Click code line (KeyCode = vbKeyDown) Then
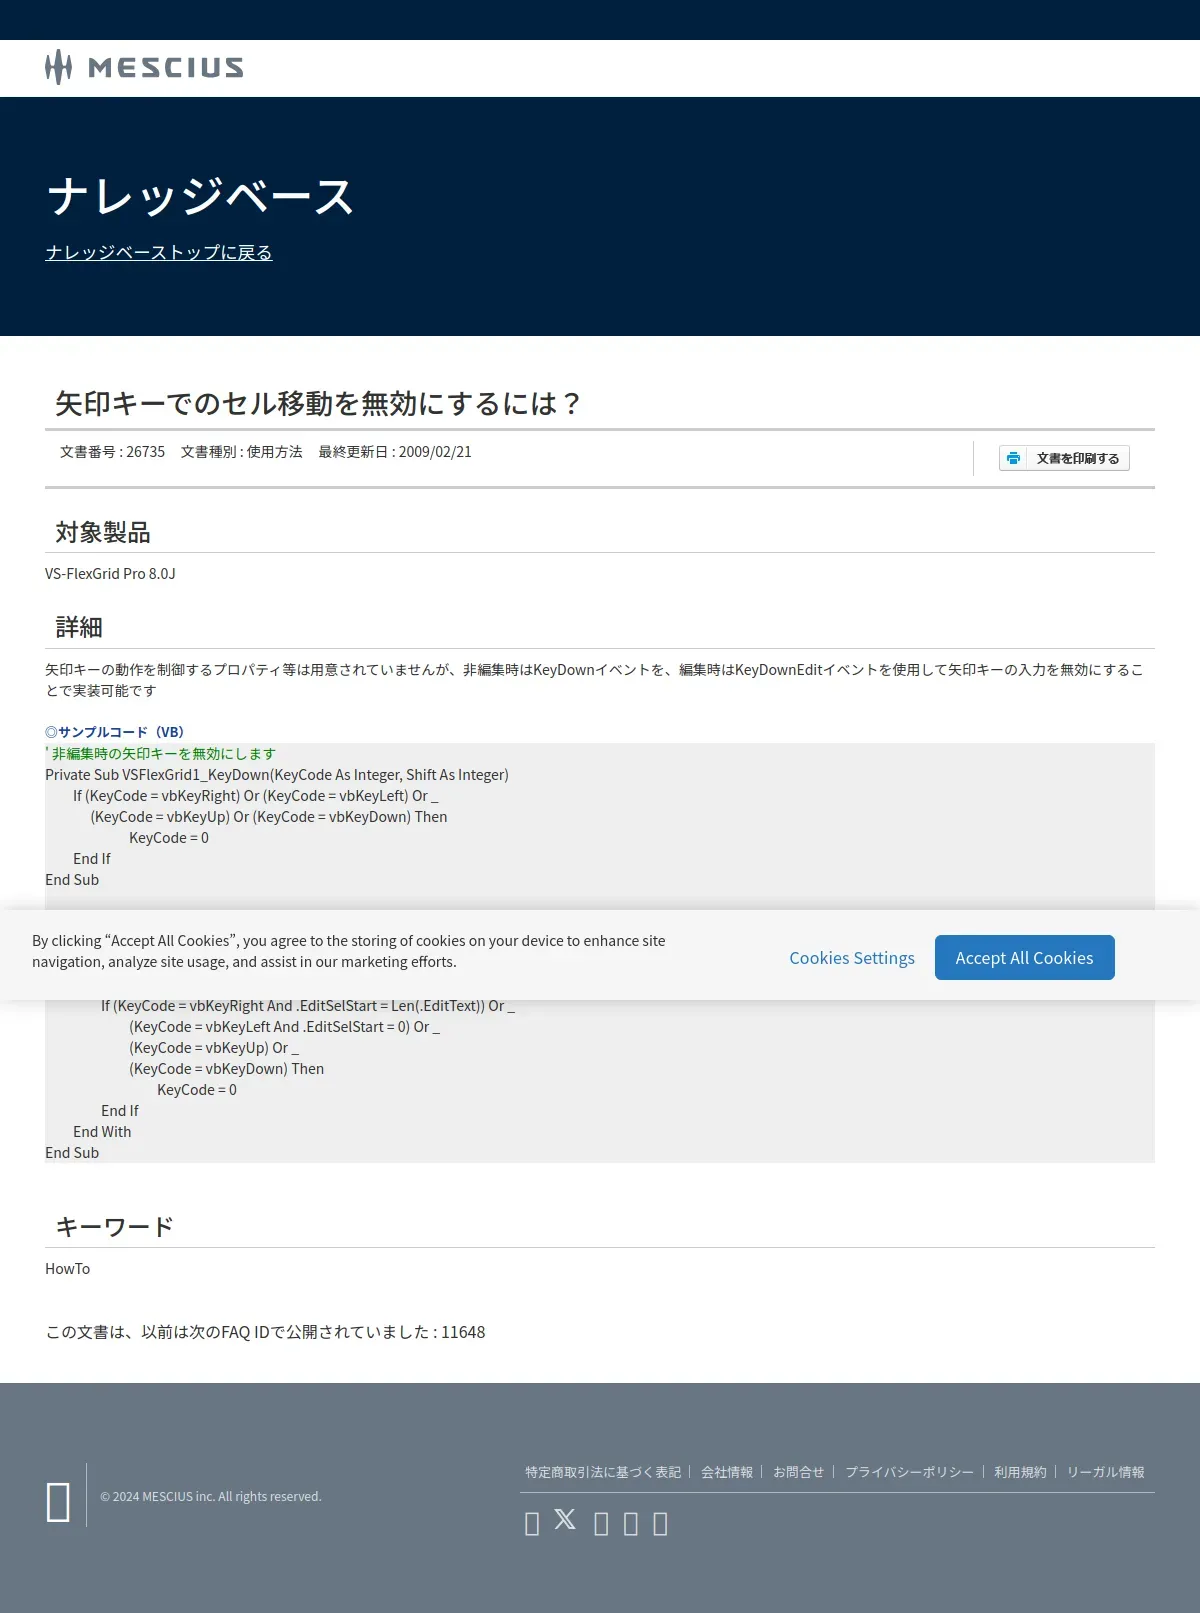 pyautogui.click(x=226, y=1069)
